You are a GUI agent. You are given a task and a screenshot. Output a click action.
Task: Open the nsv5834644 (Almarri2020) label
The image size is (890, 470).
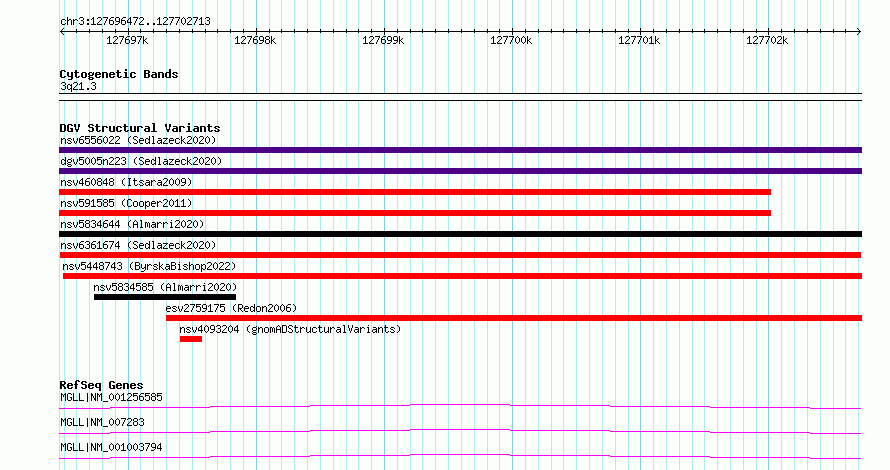pos(132,224)
